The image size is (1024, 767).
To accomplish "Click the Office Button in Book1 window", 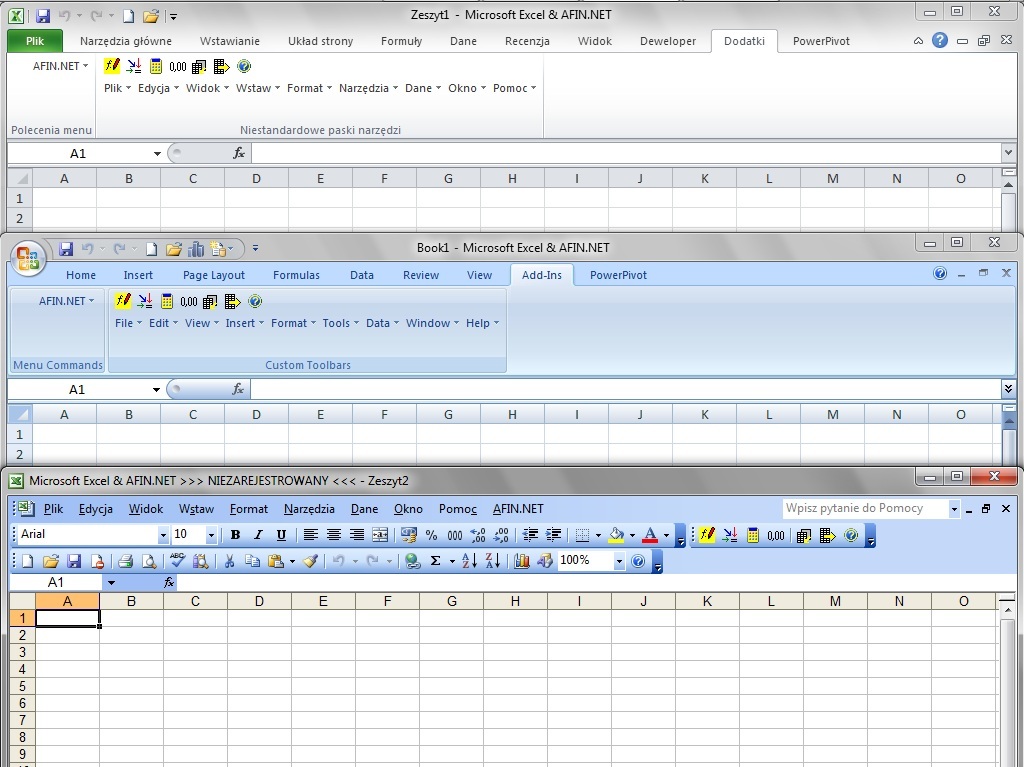I will click(27, 257).
